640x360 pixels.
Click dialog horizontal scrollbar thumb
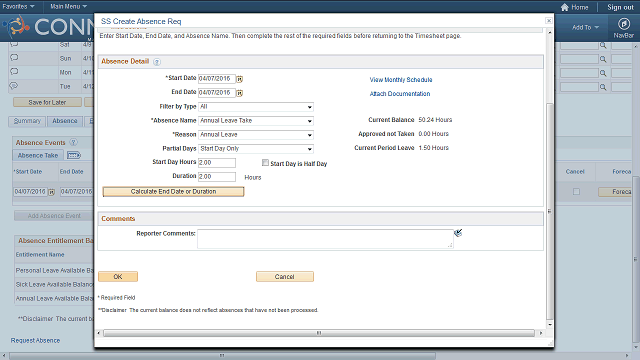click(319, 333)
